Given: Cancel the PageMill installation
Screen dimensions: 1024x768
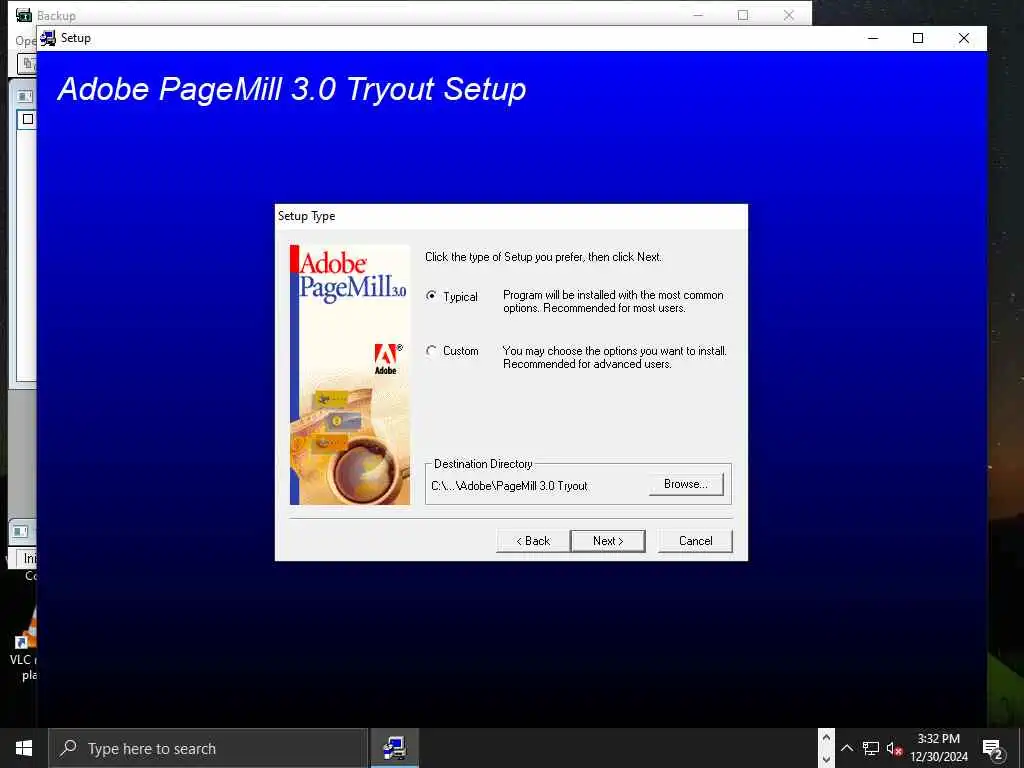Looking at the screenshot, I should point(696,541).
